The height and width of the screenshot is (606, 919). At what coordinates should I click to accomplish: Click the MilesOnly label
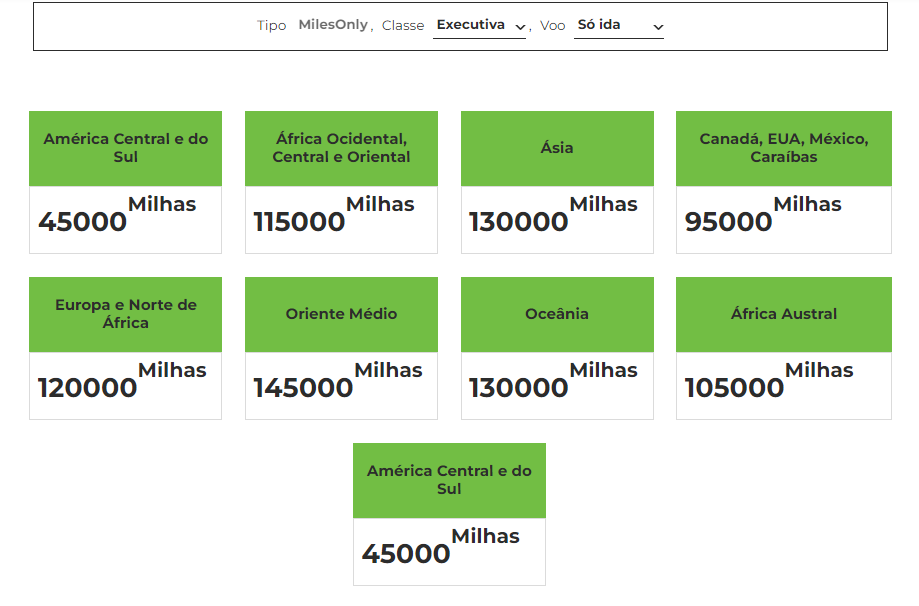tap(332, 25)
